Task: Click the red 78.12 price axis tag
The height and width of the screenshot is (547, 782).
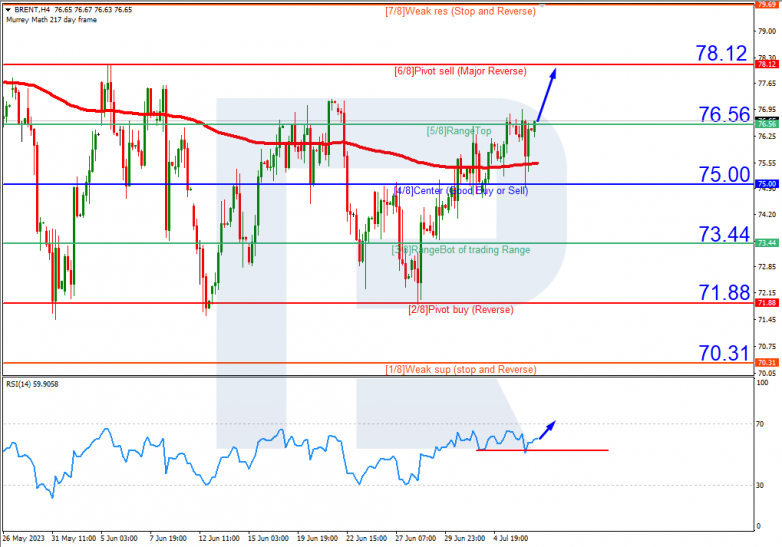Action: click(767, 64)
